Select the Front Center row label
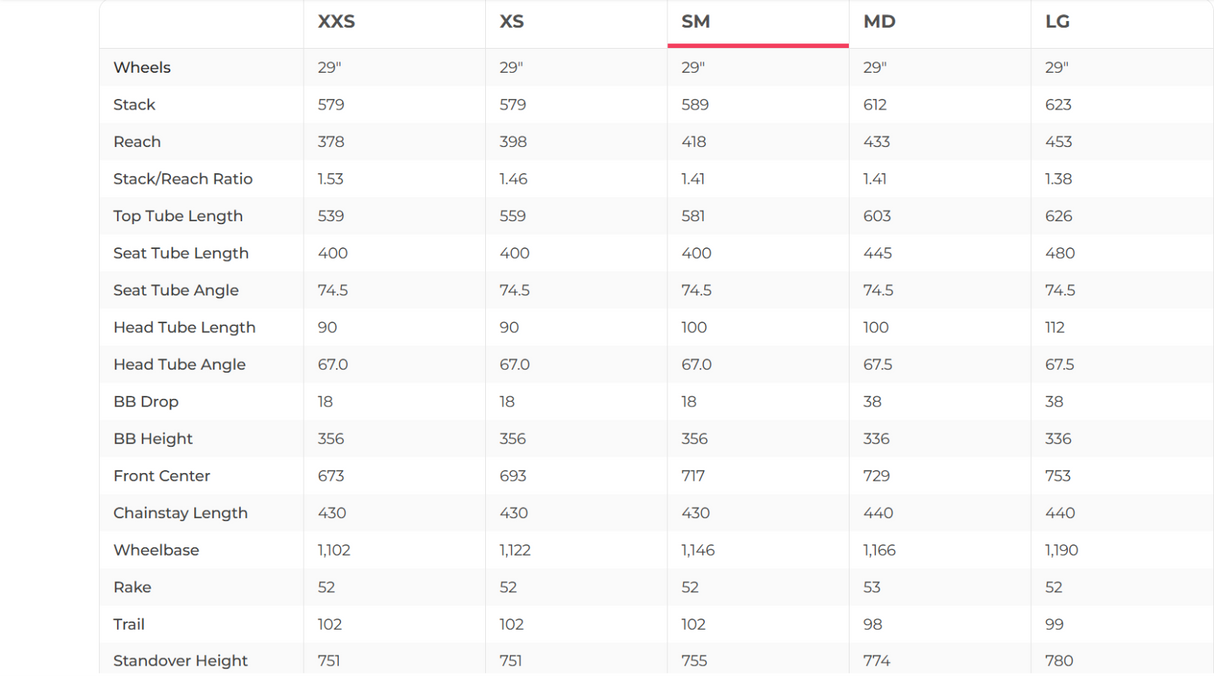1214x683 pixels. click(162, 476)
